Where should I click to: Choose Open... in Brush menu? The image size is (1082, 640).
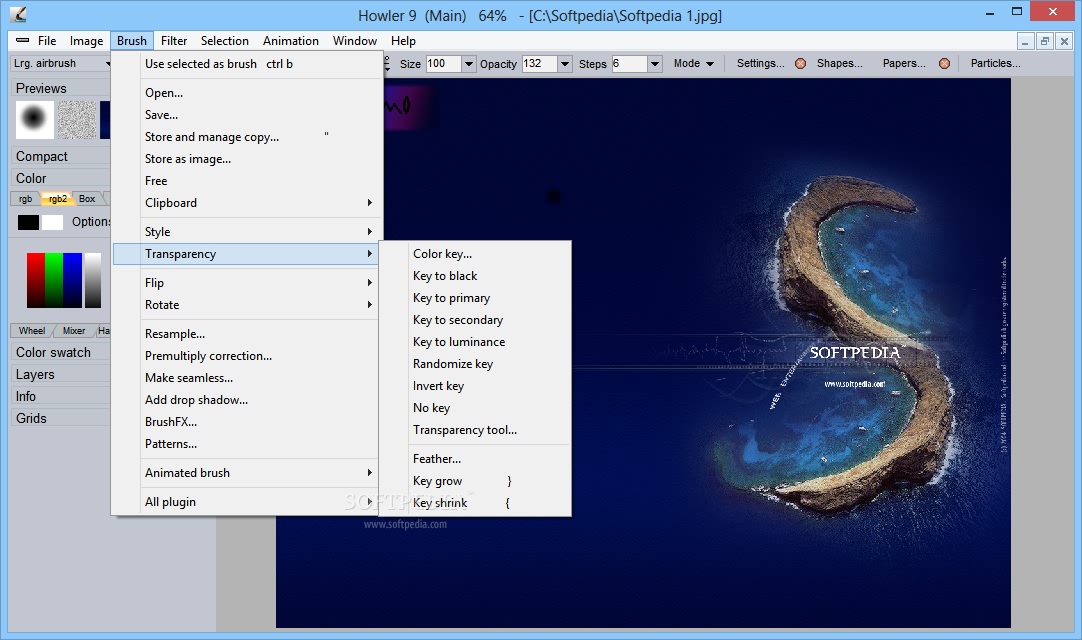(247, 93)
